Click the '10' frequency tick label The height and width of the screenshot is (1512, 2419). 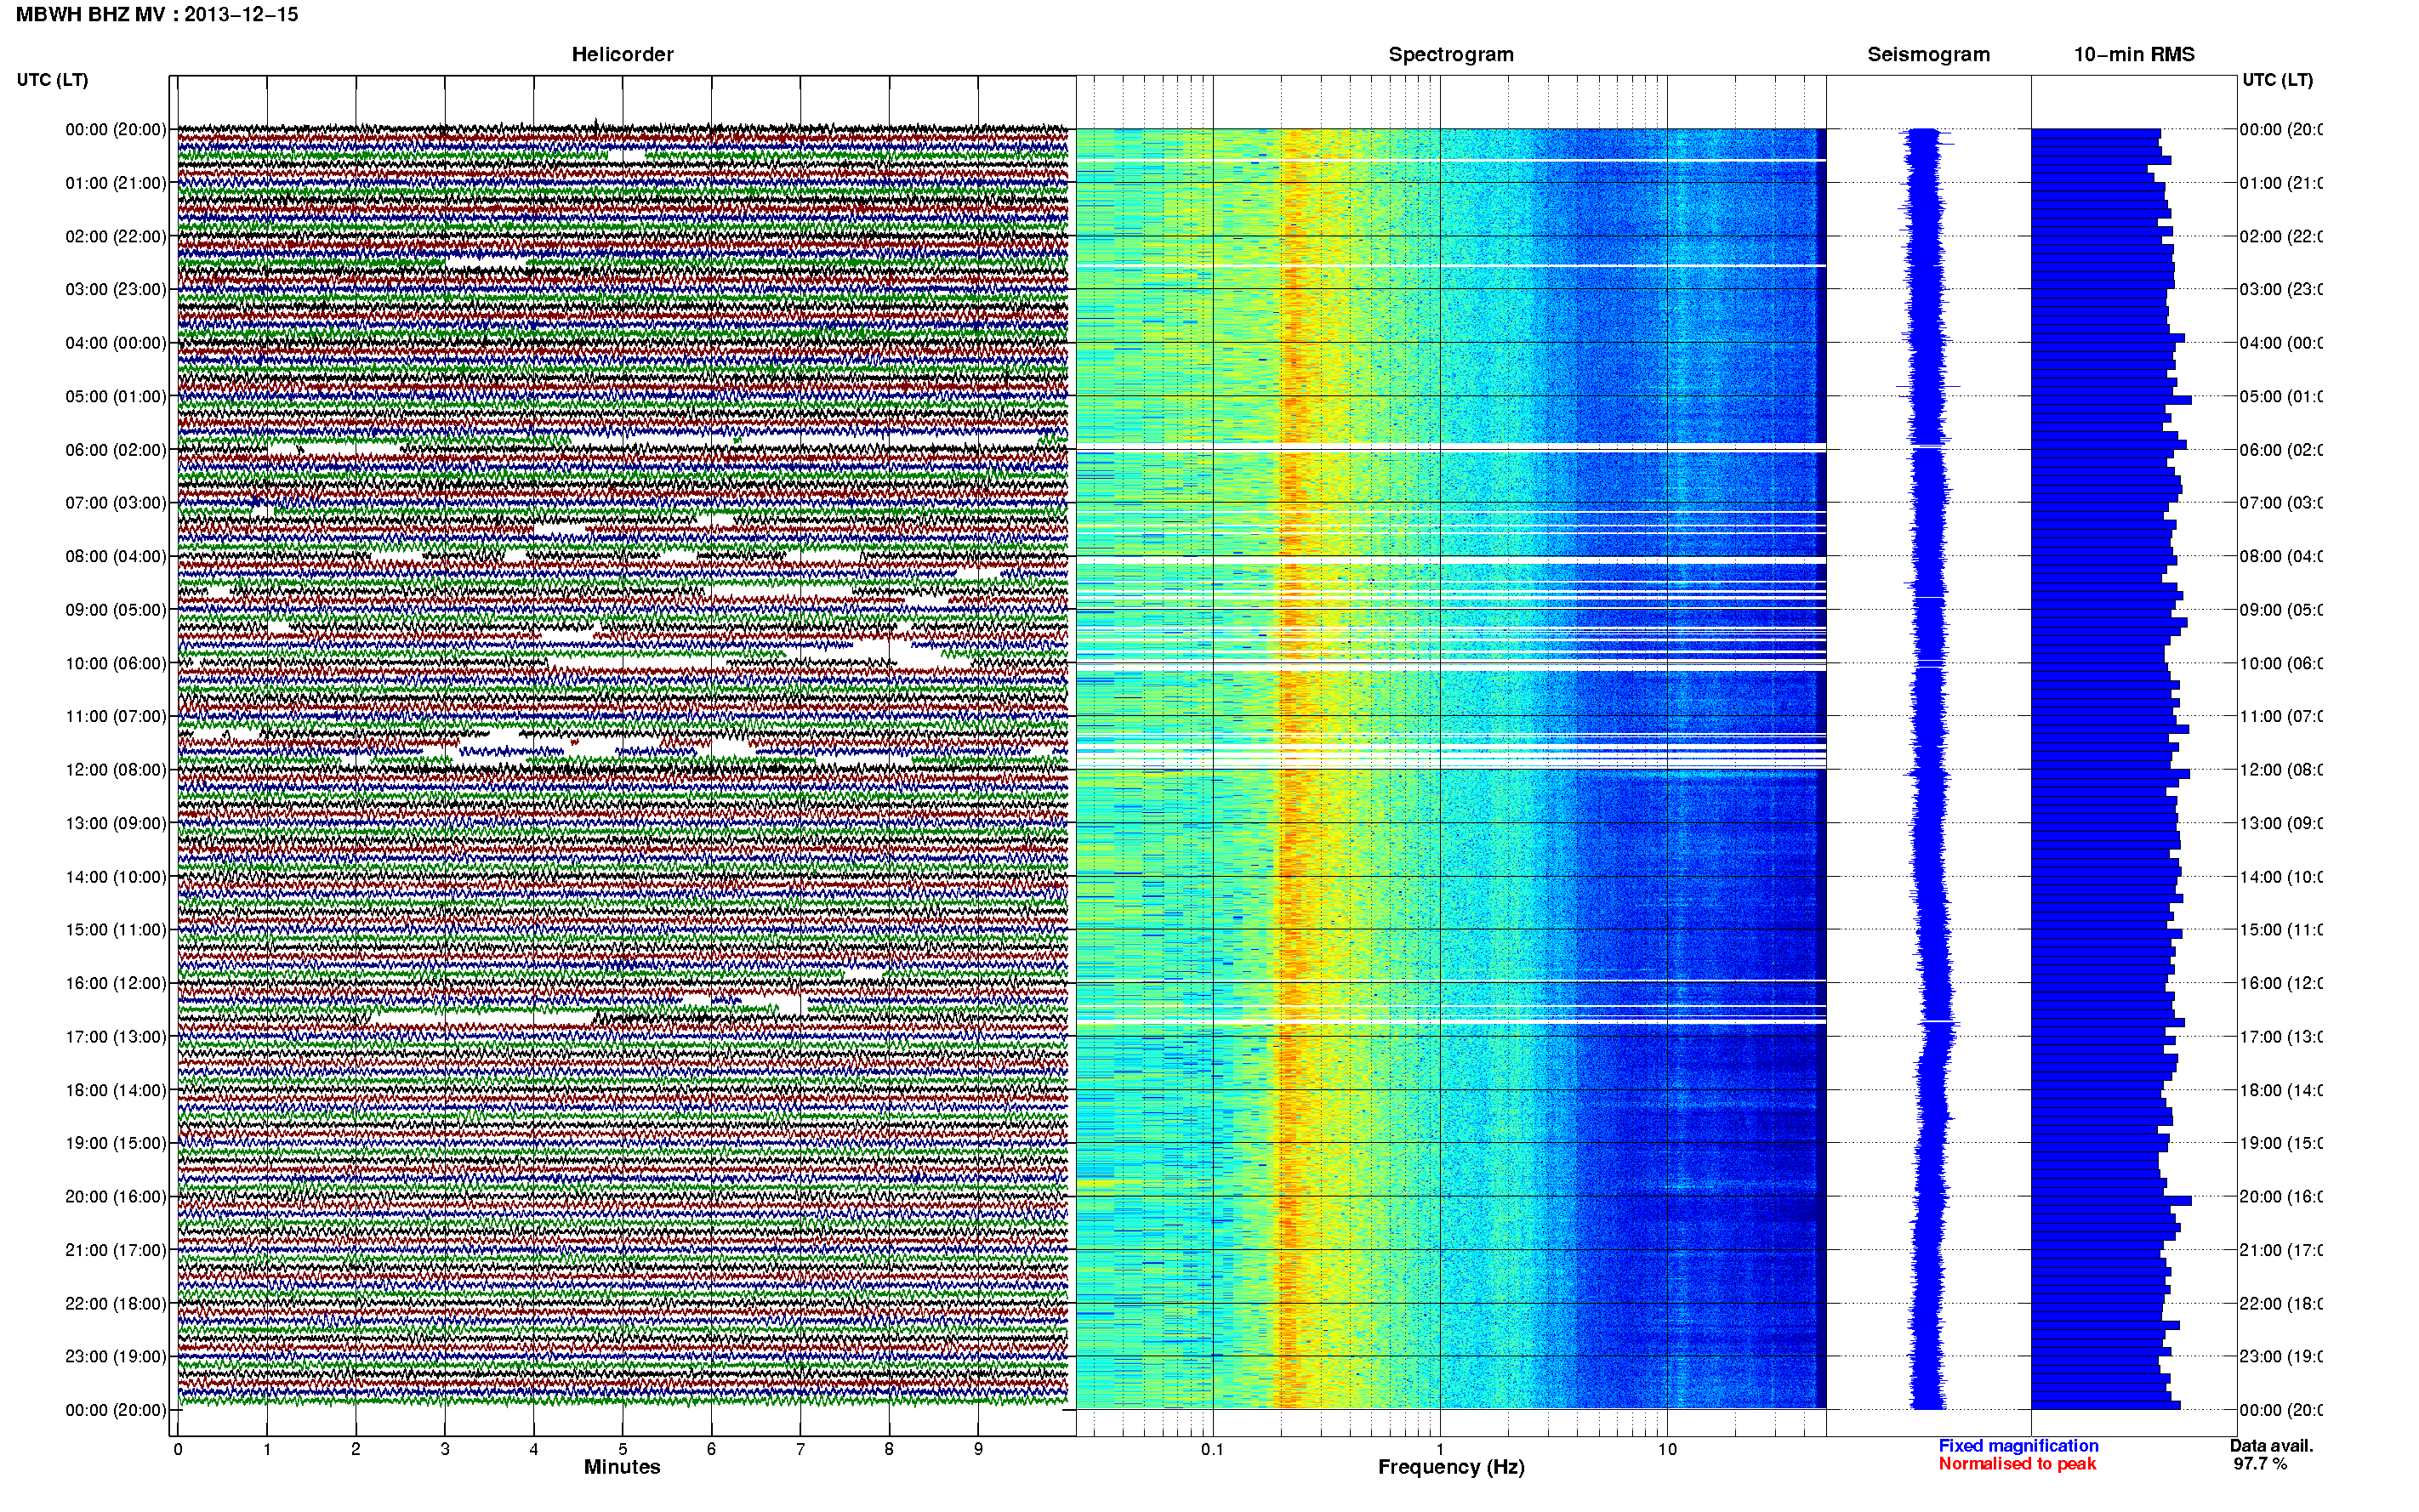[x=1667, y=1449]
